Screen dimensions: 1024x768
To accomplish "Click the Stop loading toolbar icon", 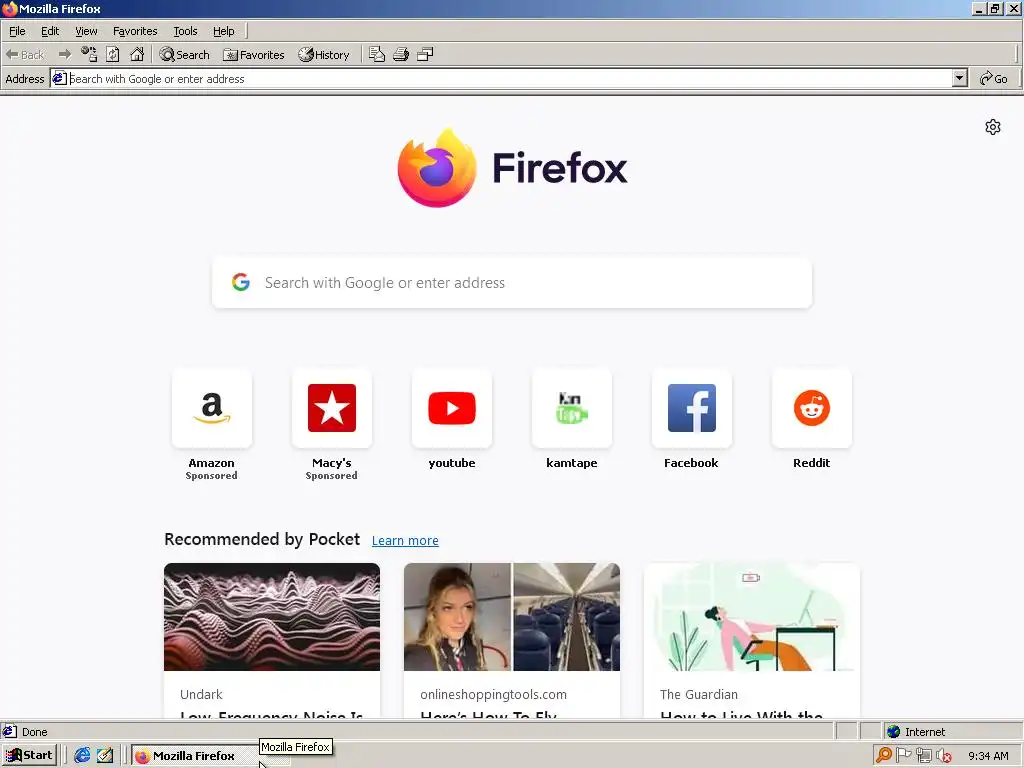I will coord(89,54).
